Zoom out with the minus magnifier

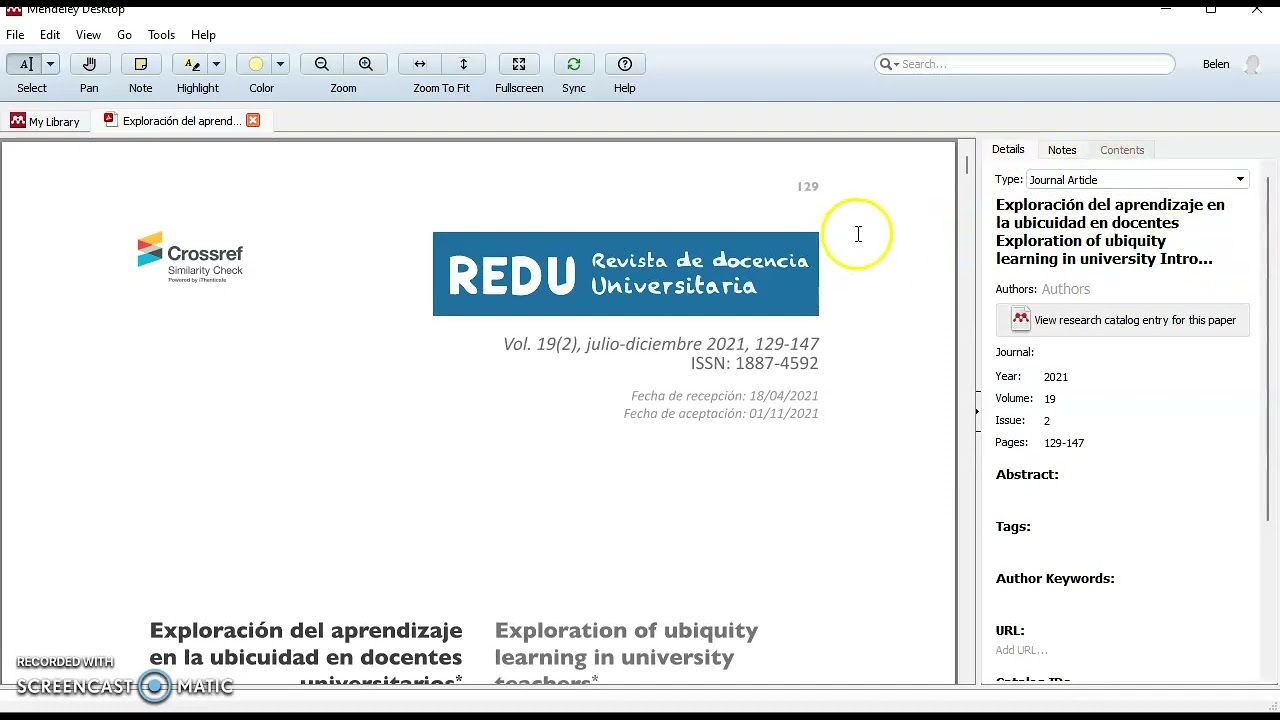click(x=322, y=64)
